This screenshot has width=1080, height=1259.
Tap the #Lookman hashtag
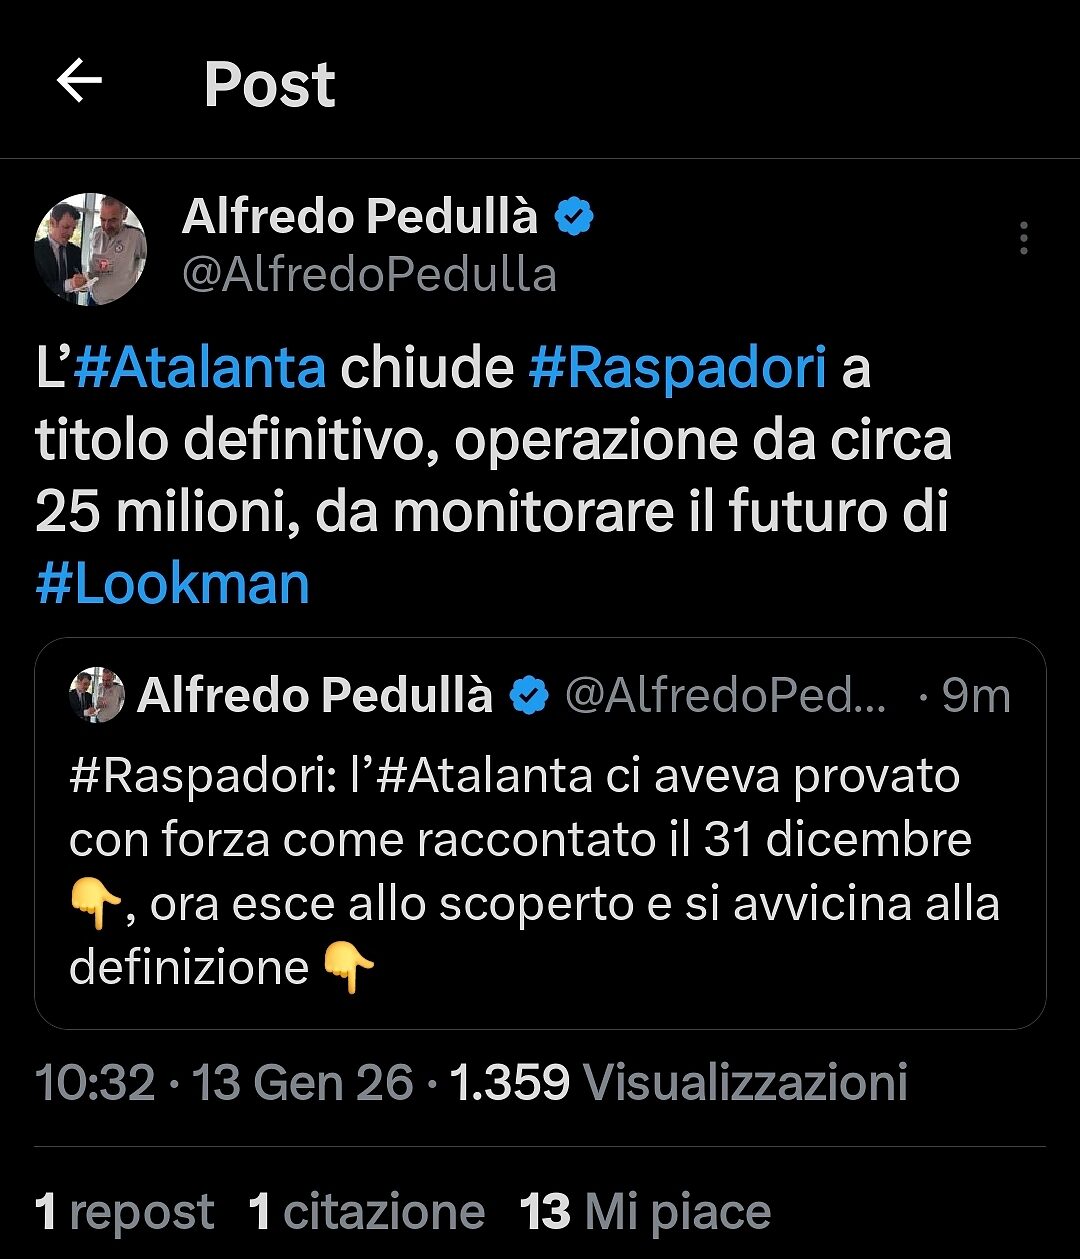click(173, 584)
